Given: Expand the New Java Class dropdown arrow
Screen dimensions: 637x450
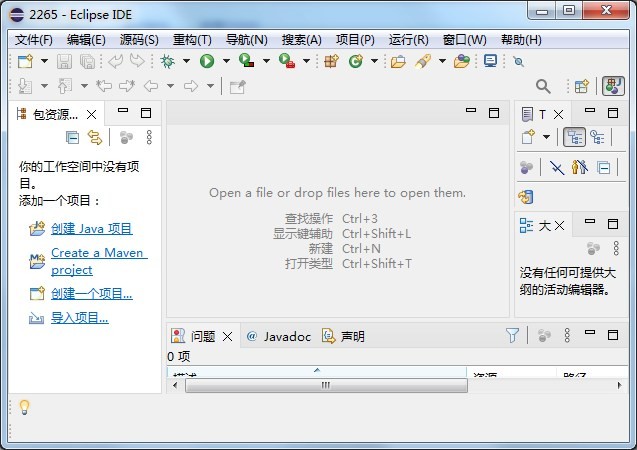Looking at the screenshot, I should point(374,61).
